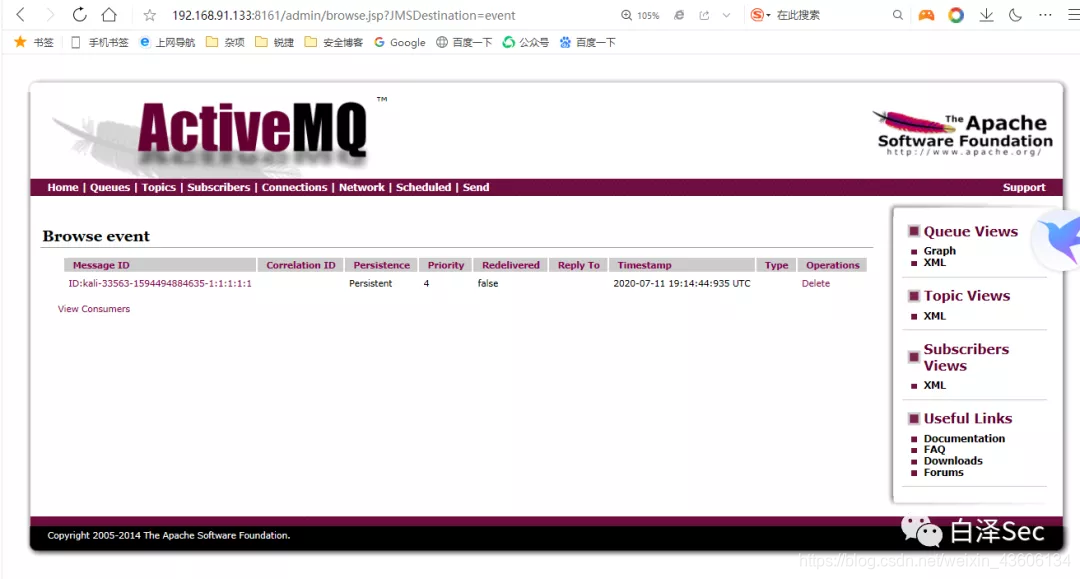Reload the page with the refresh icon
The width and height of the screenshot is (1080, 579).
point(79,14)
